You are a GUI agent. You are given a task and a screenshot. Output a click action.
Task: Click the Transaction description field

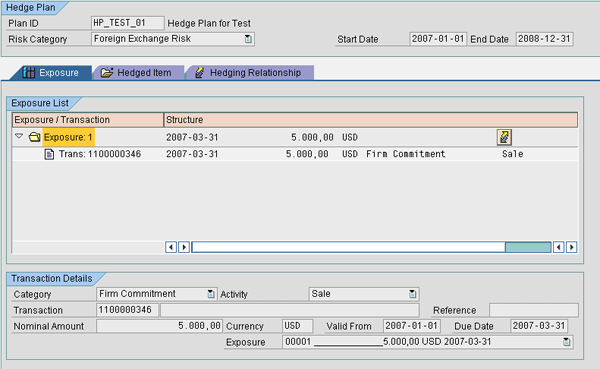(x=290, y=310)
